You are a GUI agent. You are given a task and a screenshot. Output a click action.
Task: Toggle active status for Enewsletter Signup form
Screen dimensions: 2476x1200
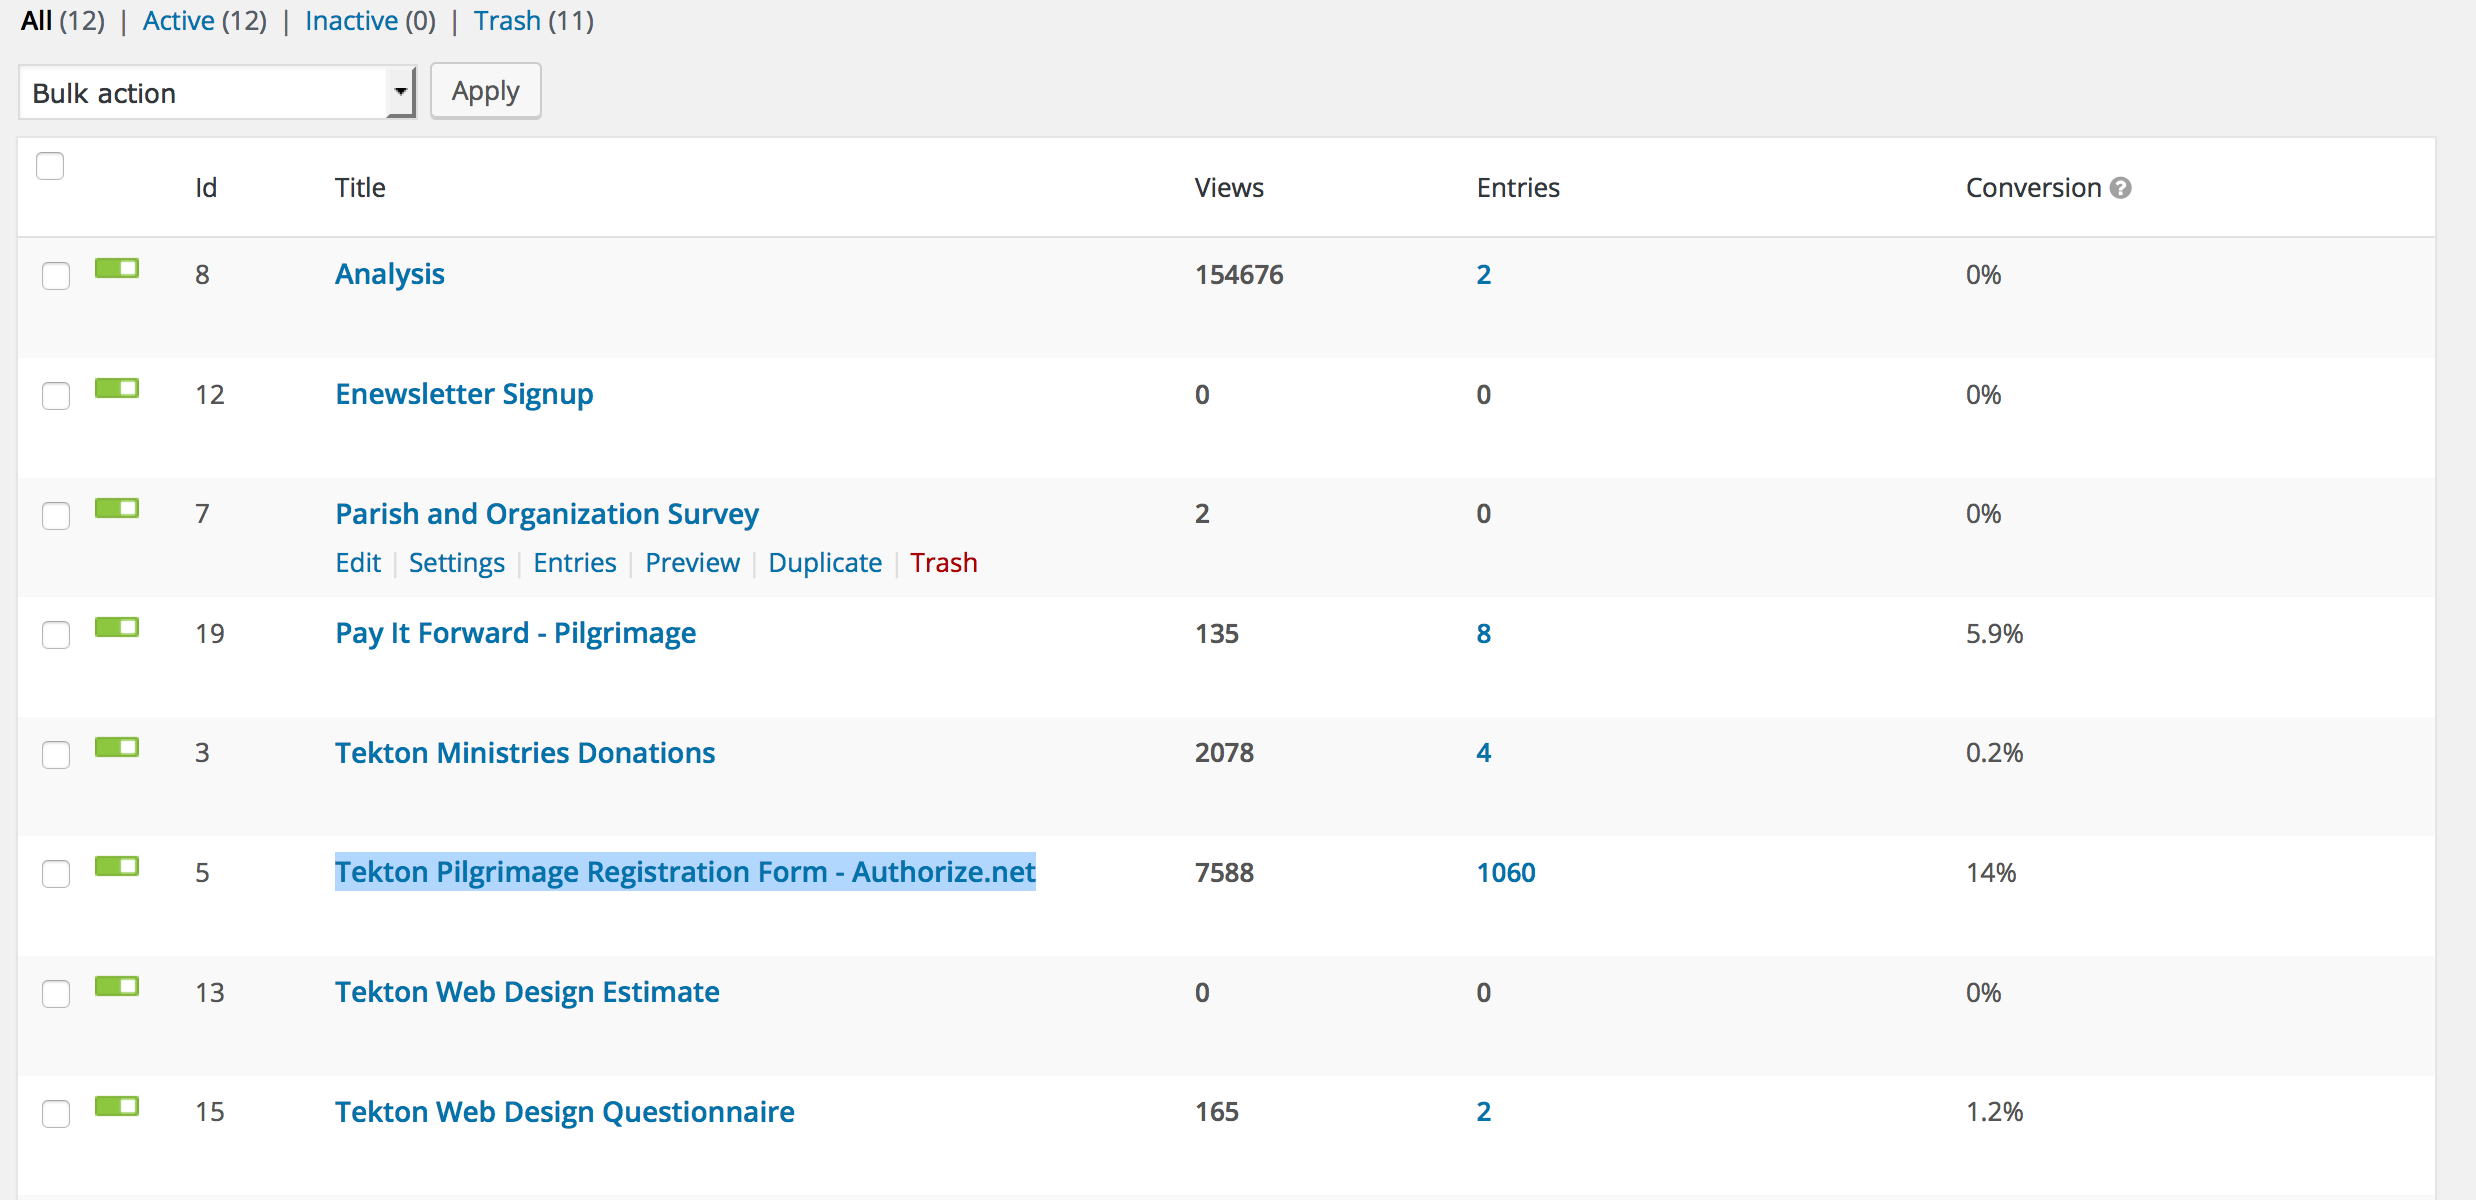point(117,388)
